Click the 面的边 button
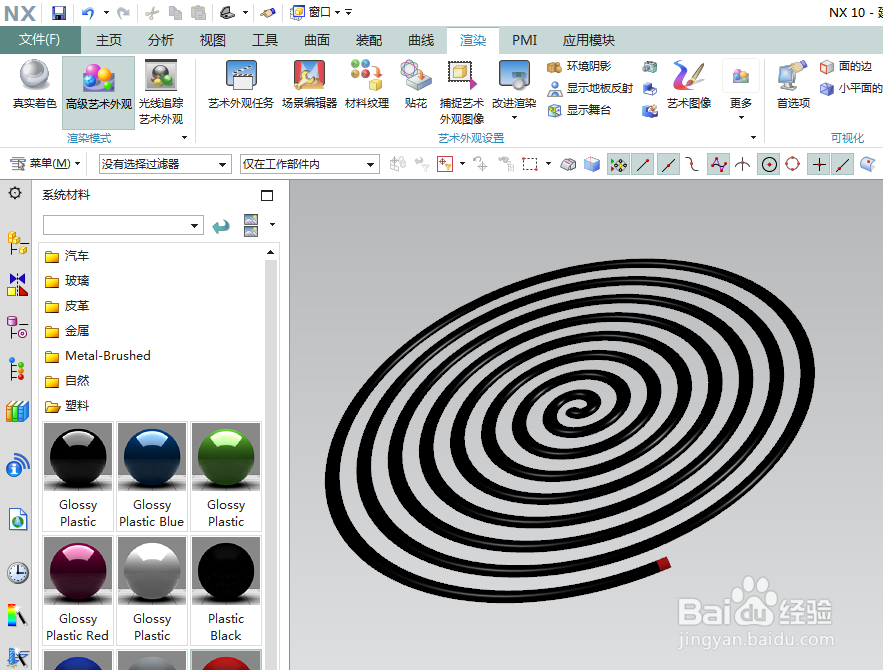This screenshot has height=670, width=883. [x=846, y=66]
